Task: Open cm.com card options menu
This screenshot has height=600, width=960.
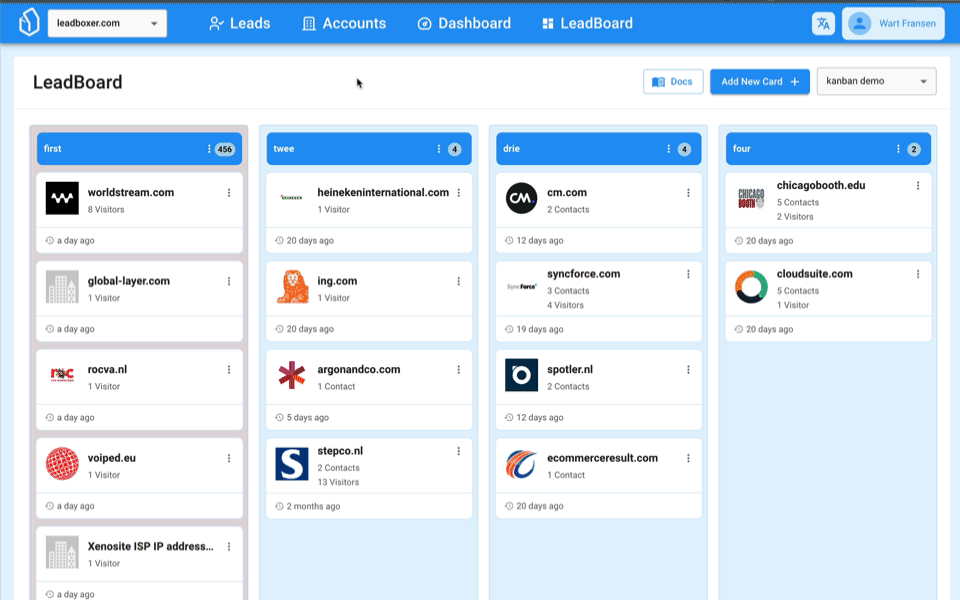Action: (x=688, y=192)
